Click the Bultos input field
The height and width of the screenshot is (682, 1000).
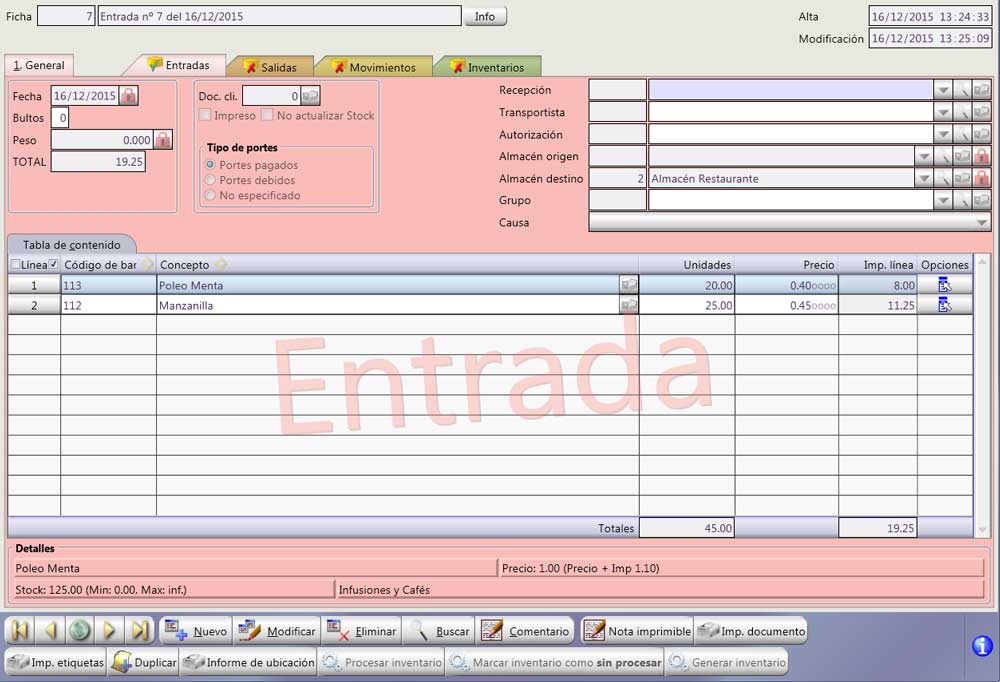(x=60, y=118)
